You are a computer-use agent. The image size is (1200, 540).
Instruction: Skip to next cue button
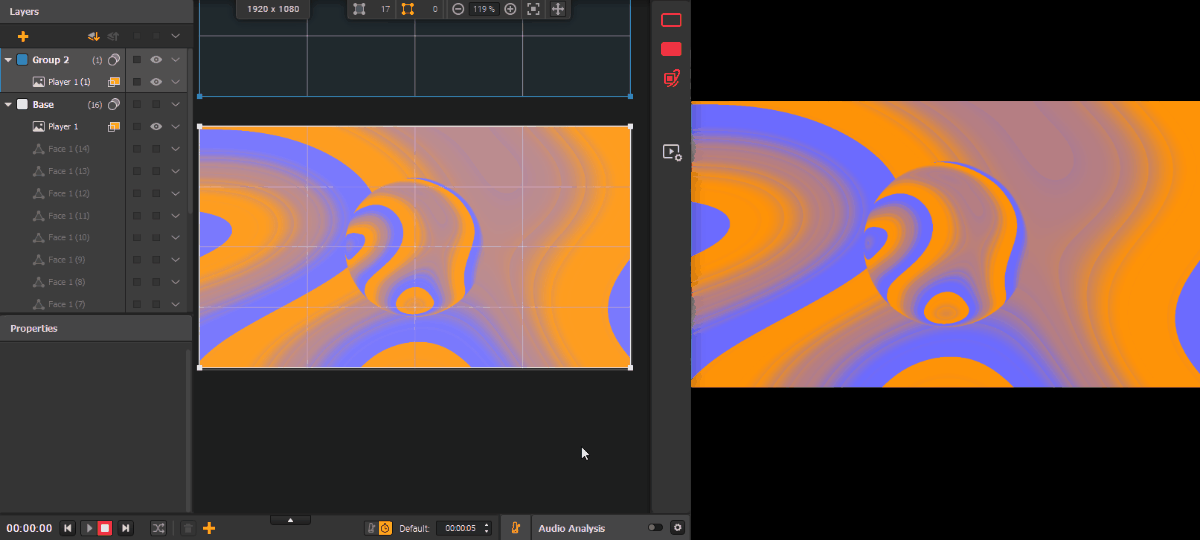coord(126,528)
